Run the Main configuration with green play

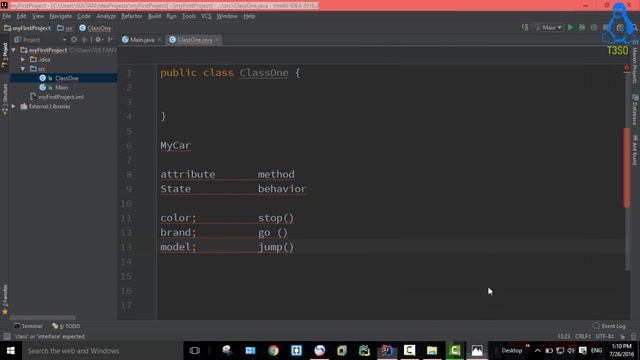[x=570, y=27]
